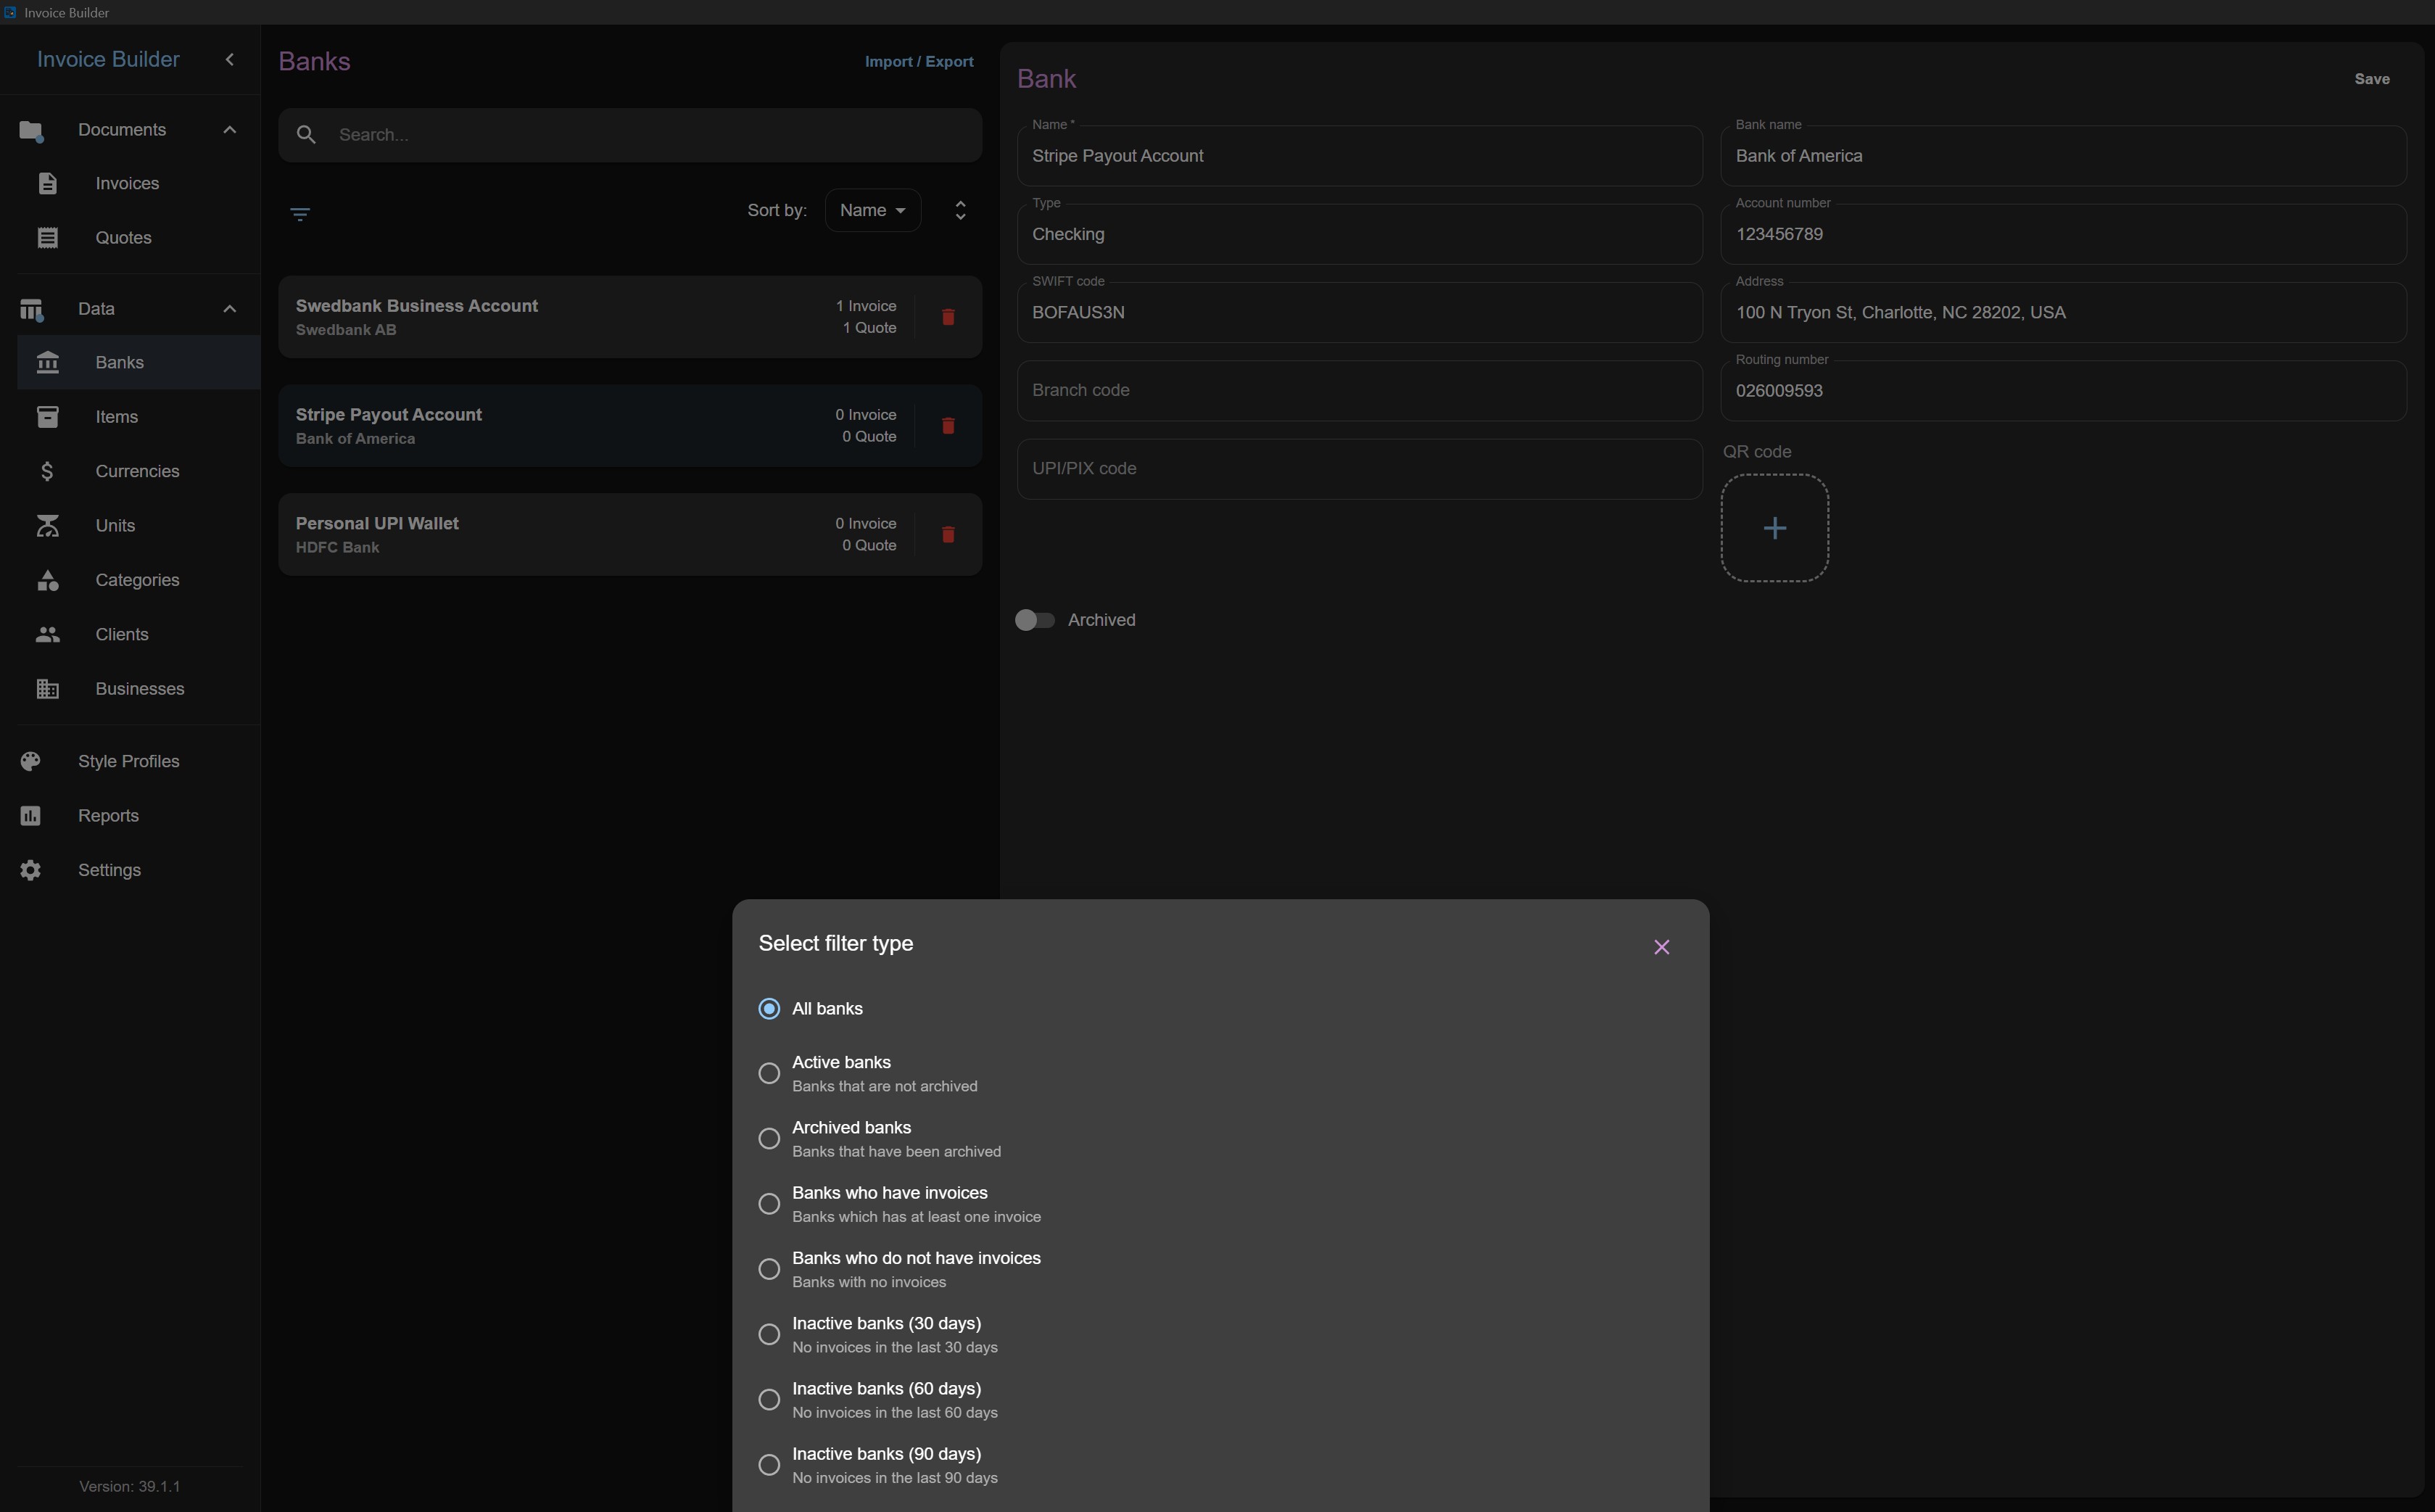Screen dimensions: 2435x1512
Task: Select Inactive banks (60 days) option
Action: (769, 1400)
